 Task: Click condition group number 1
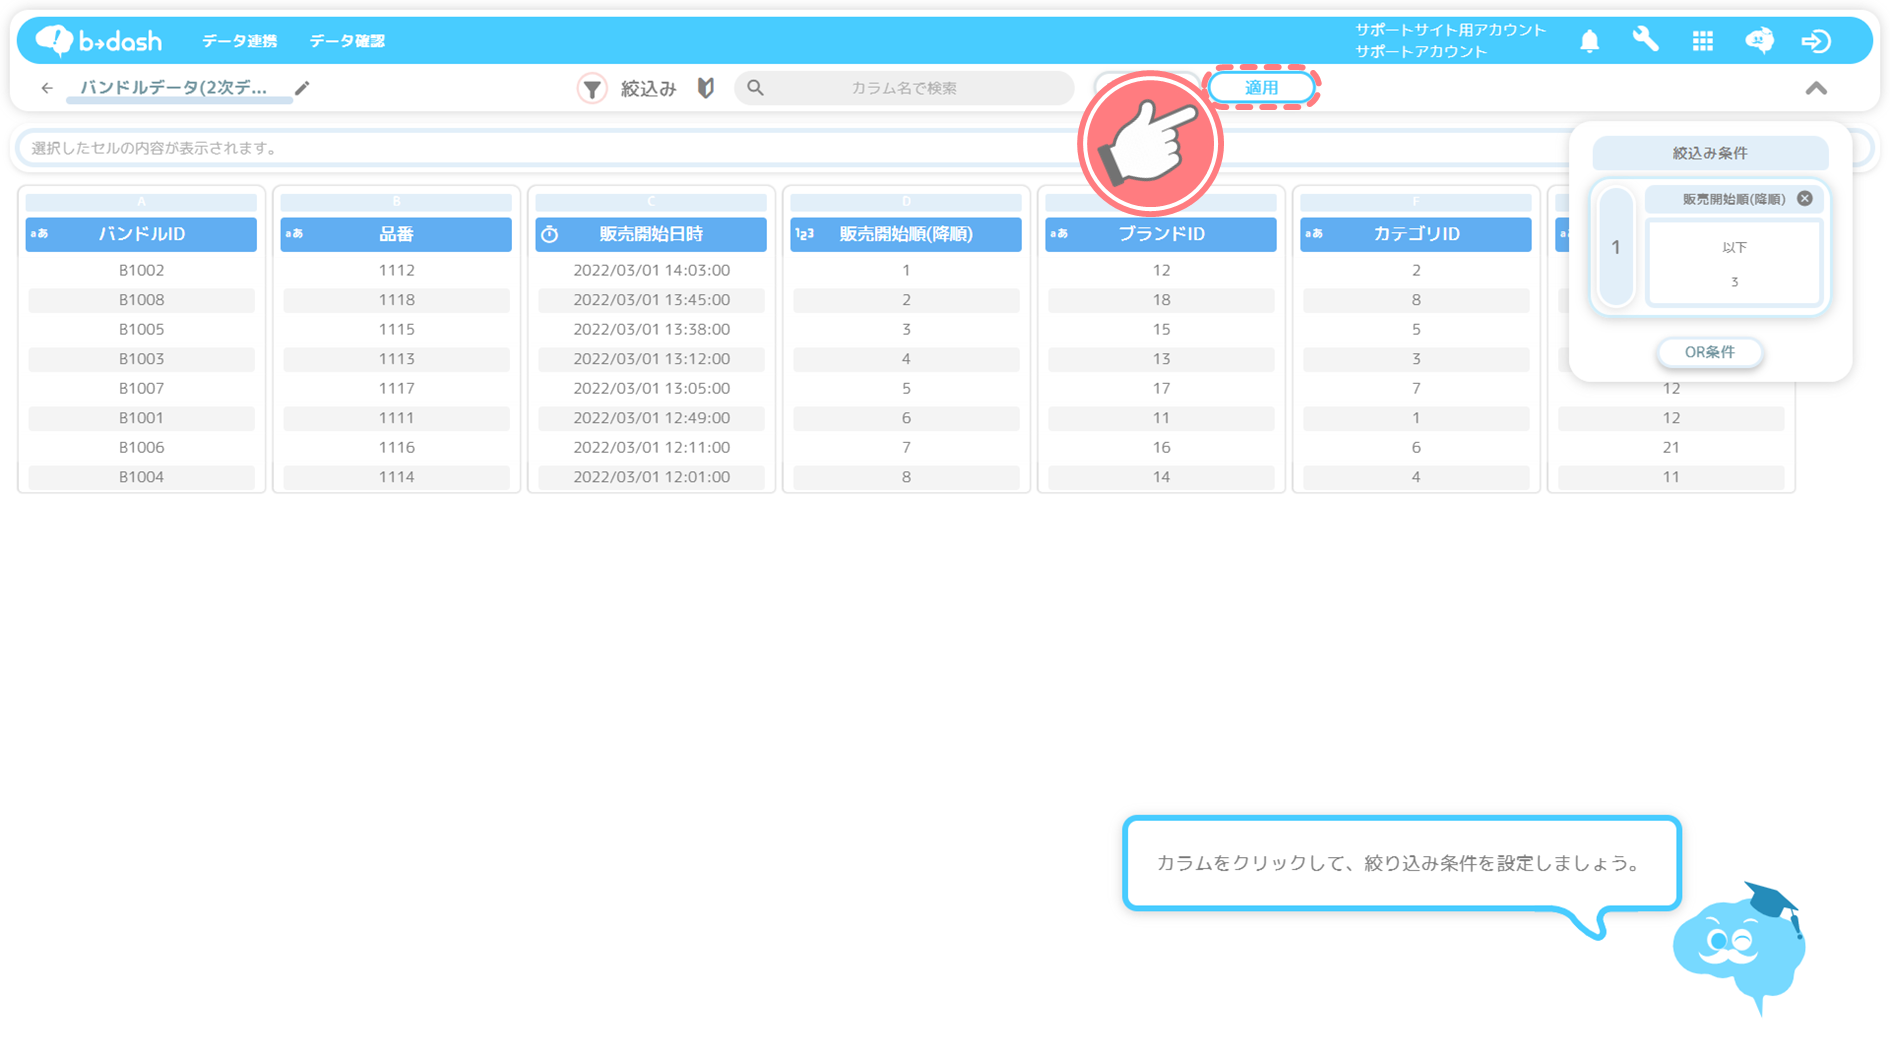coord(1616,247)
